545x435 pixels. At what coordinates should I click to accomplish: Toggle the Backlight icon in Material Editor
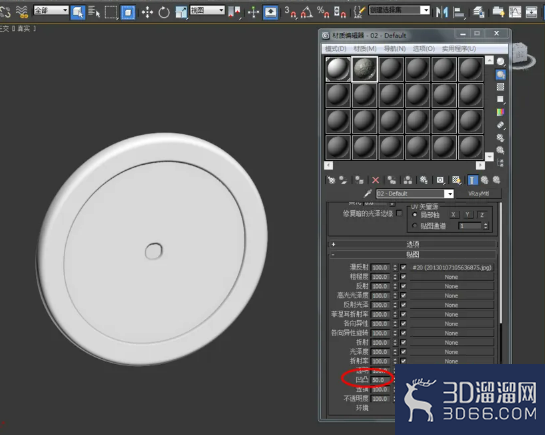click(501, 74)
